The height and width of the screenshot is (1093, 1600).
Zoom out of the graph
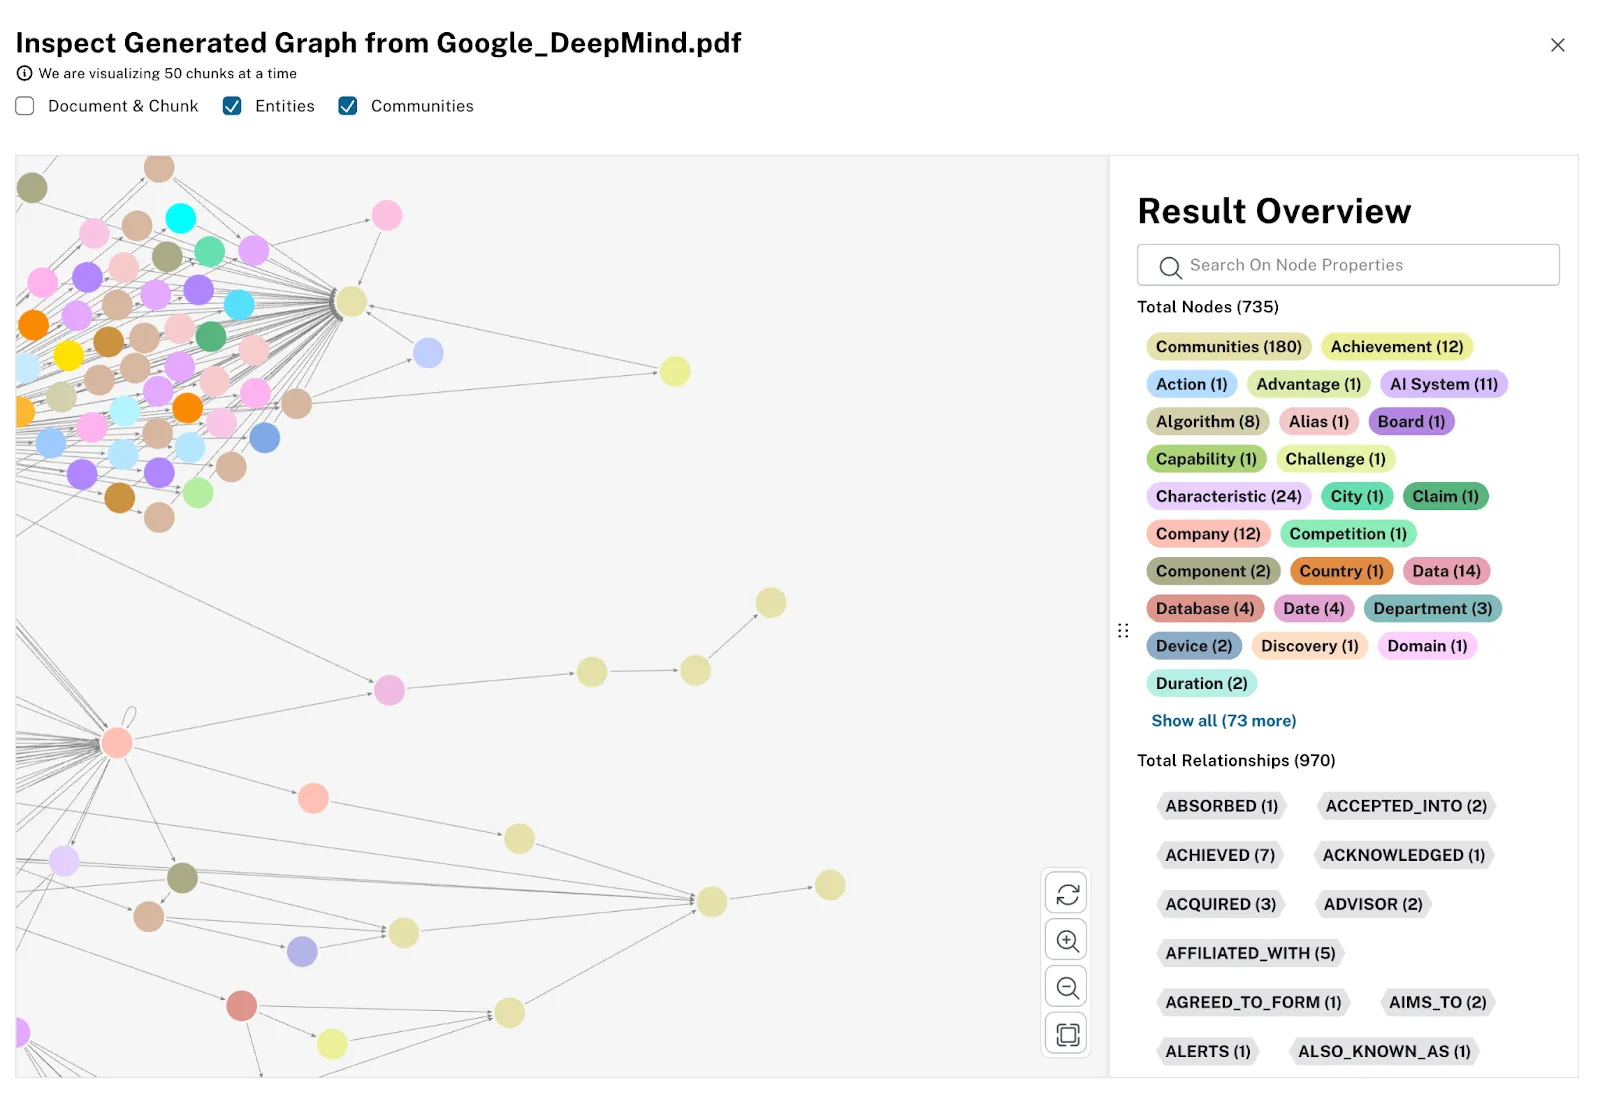[x=1067, y=987]
